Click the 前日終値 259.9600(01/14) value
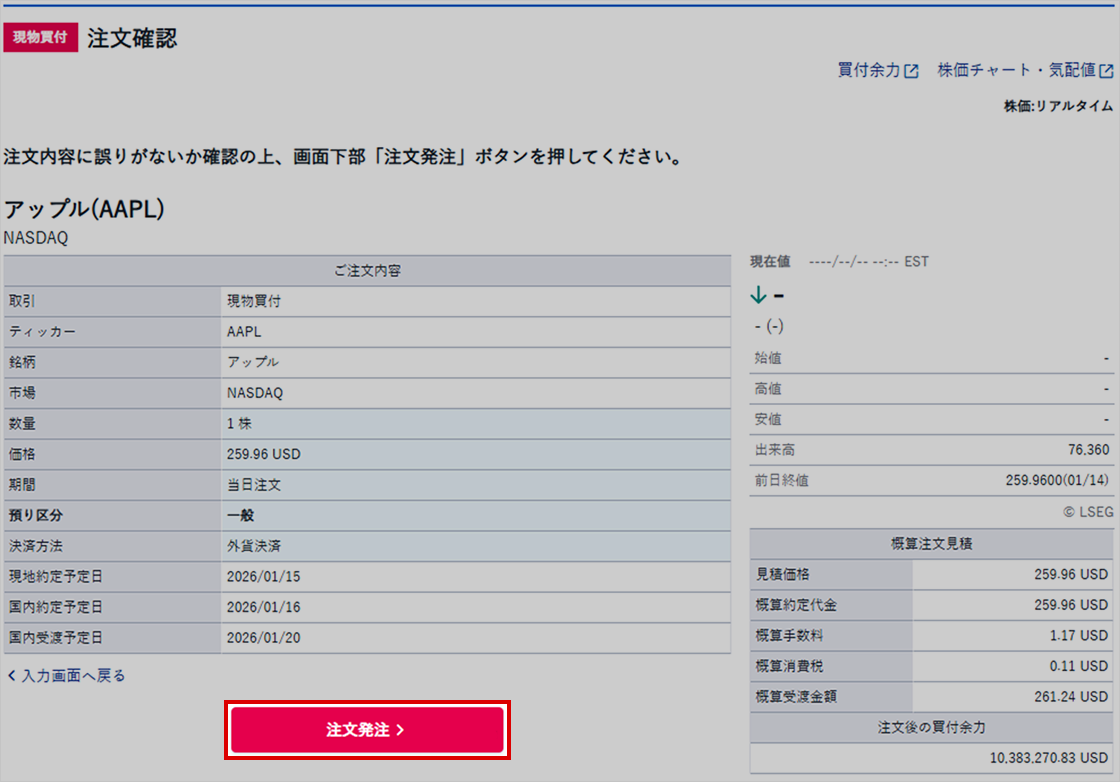This screenshot has width=1120, height=782. [1057, 481]
